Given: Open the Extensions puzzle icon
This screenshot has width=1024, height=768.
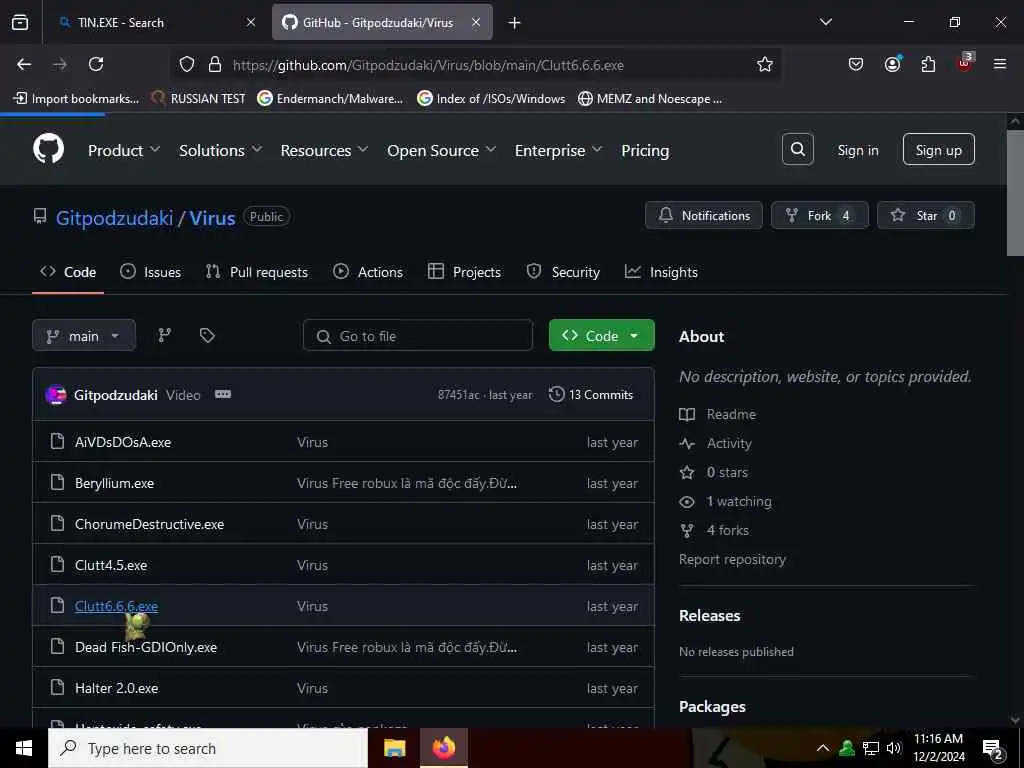Looking at the screenshot, I should 928,64.
